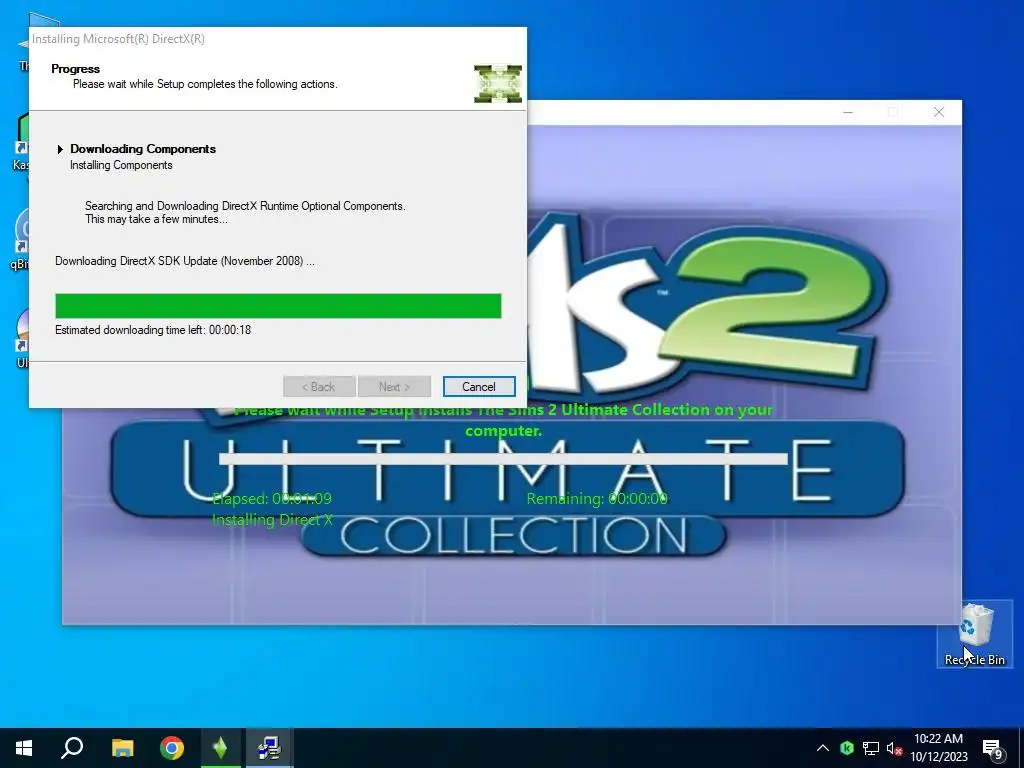This screenshot has height=768, width=1024.
Task: Click the Kaspersky desktop shortcut icon
Action: pos(21,140)
